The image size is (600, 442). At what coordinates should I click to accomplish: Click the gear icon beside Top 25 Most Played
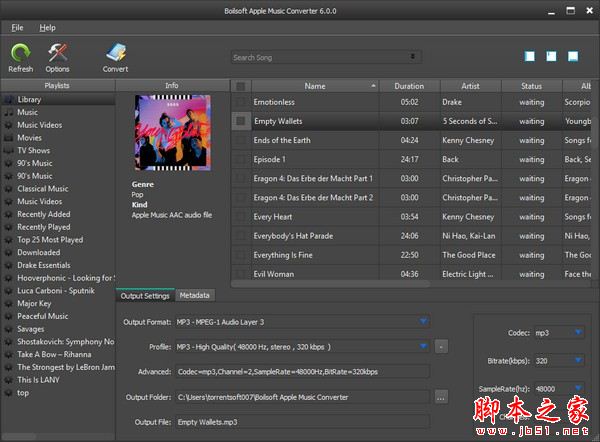(x=8, y=240)
